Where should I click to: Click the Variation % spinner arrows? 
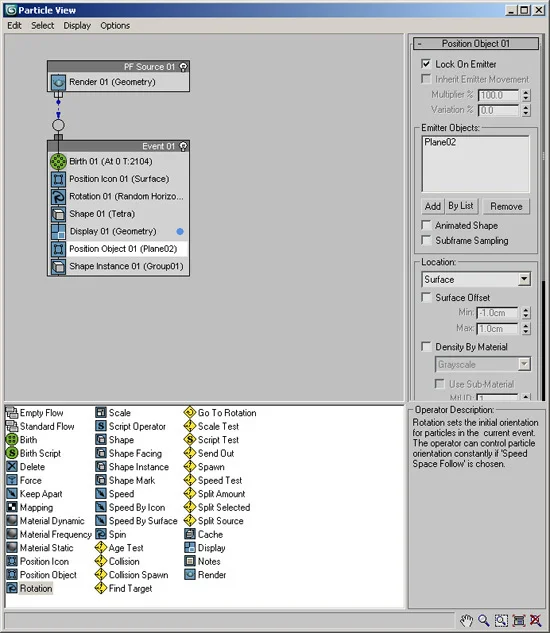[526, 110]
